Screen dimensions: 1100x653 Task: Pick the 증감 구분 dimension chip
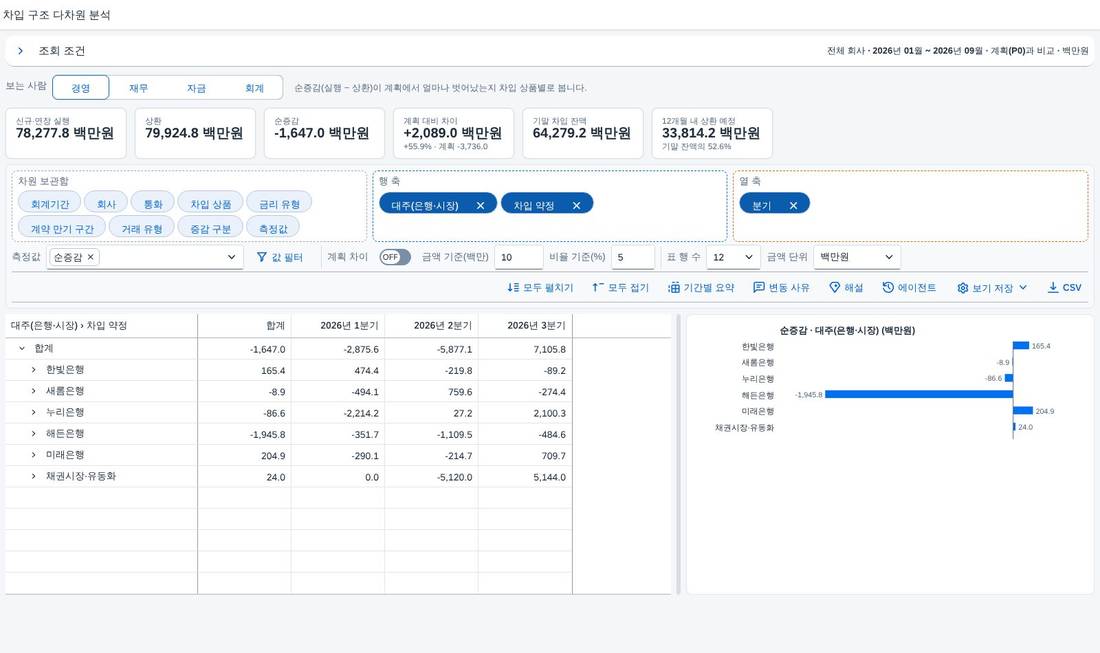tap(210, 229)
